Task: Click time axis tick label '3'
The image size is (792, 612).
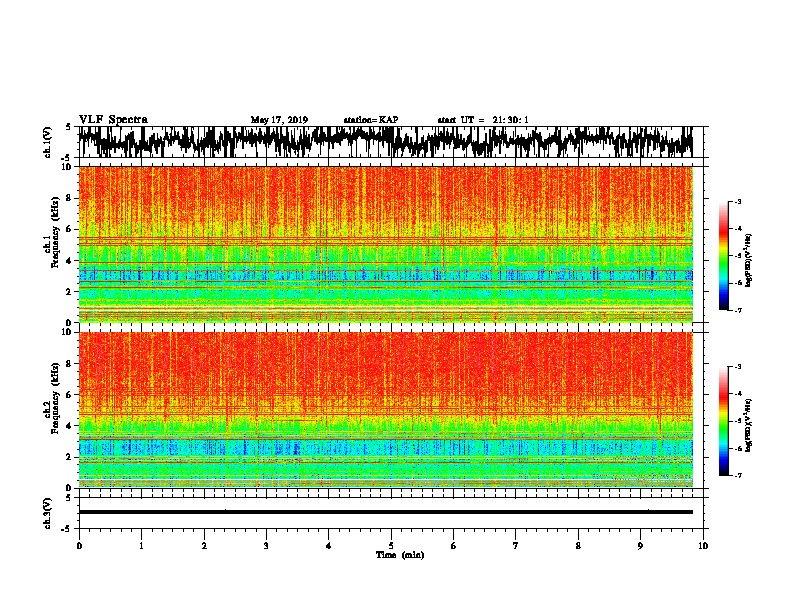Action: [x=266, y=546]
